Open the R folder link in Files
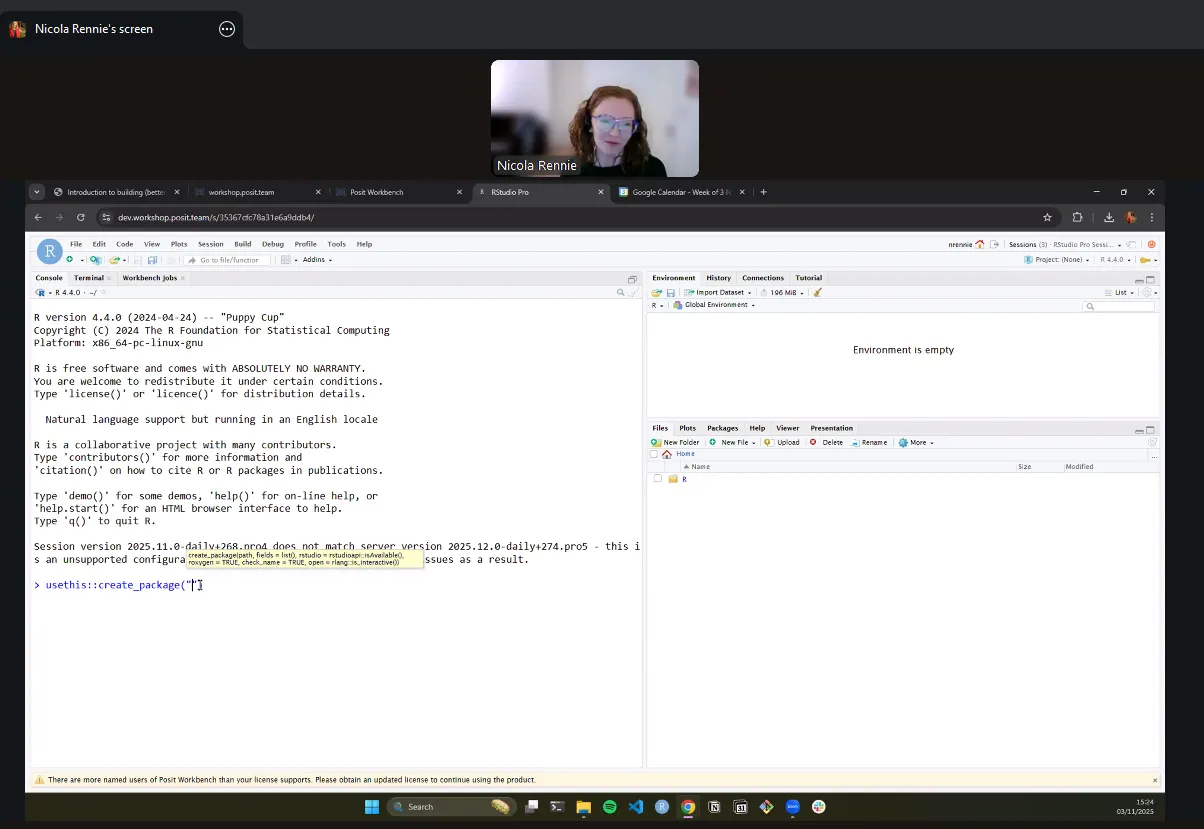This screenshot has width=1204, height=829. (x=684, y=479)
